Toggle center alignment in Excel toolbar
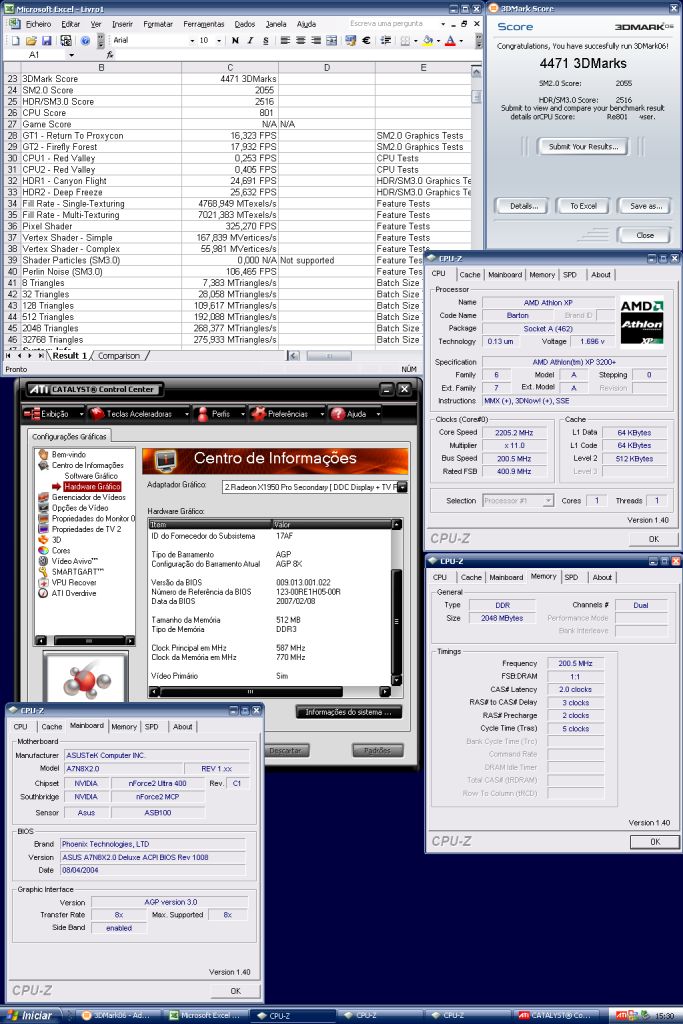 pos(300,40)
